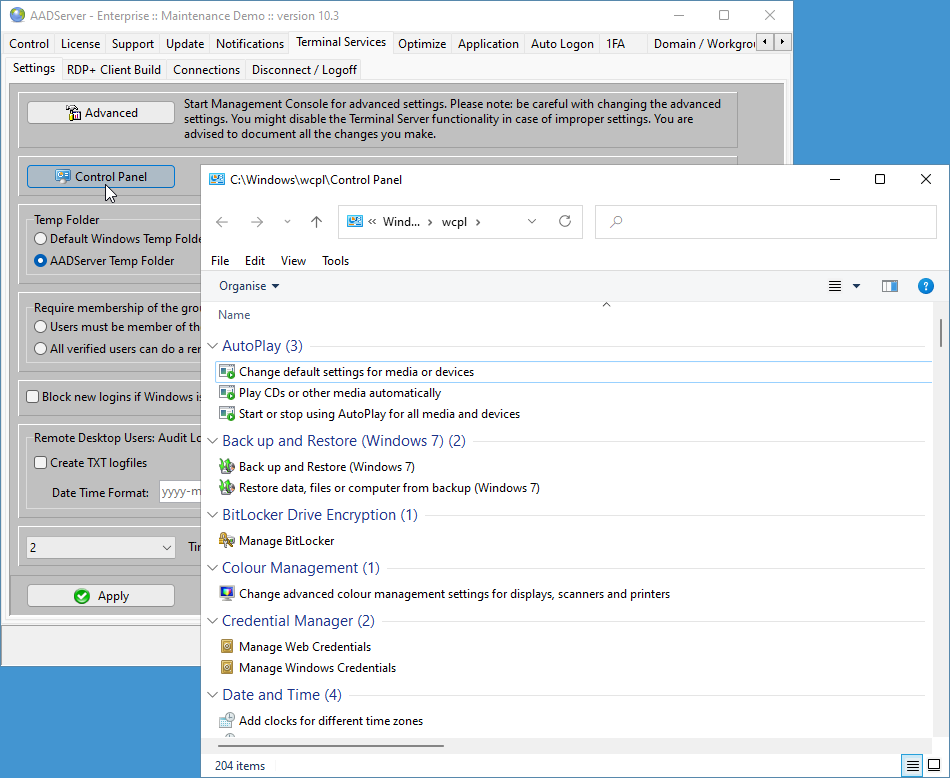
Task: Go up one folder level arrow
Action: [x=316, y=222]
